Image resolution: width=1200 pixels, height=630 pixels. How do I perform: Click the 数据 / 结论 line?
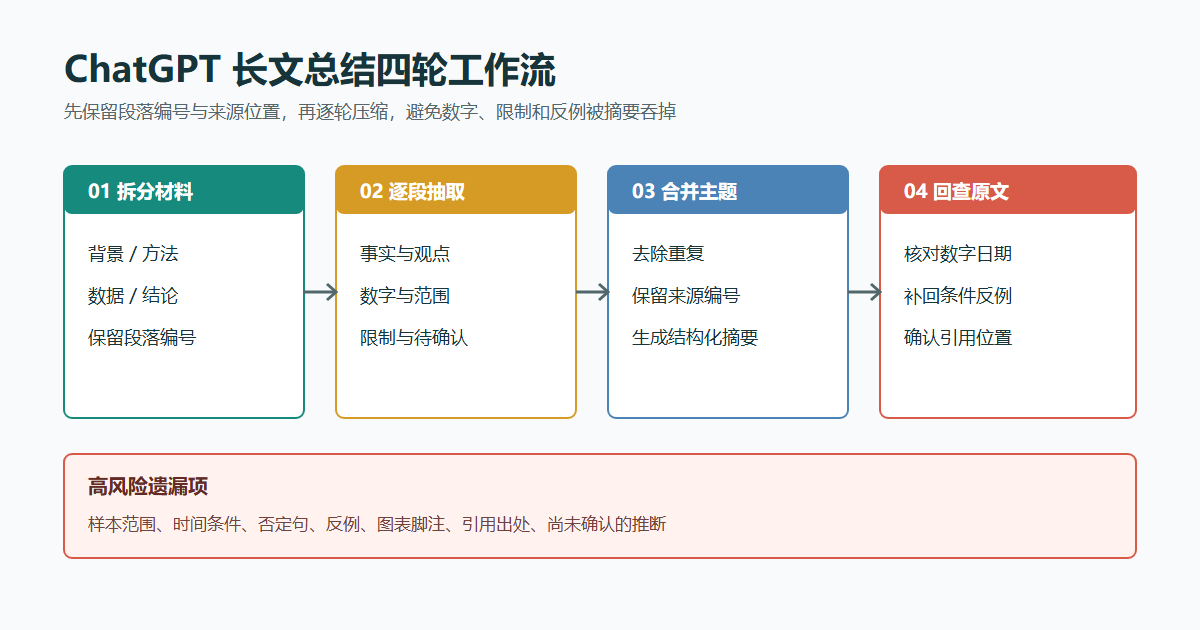pyautogui.click(x=133, y=296)
